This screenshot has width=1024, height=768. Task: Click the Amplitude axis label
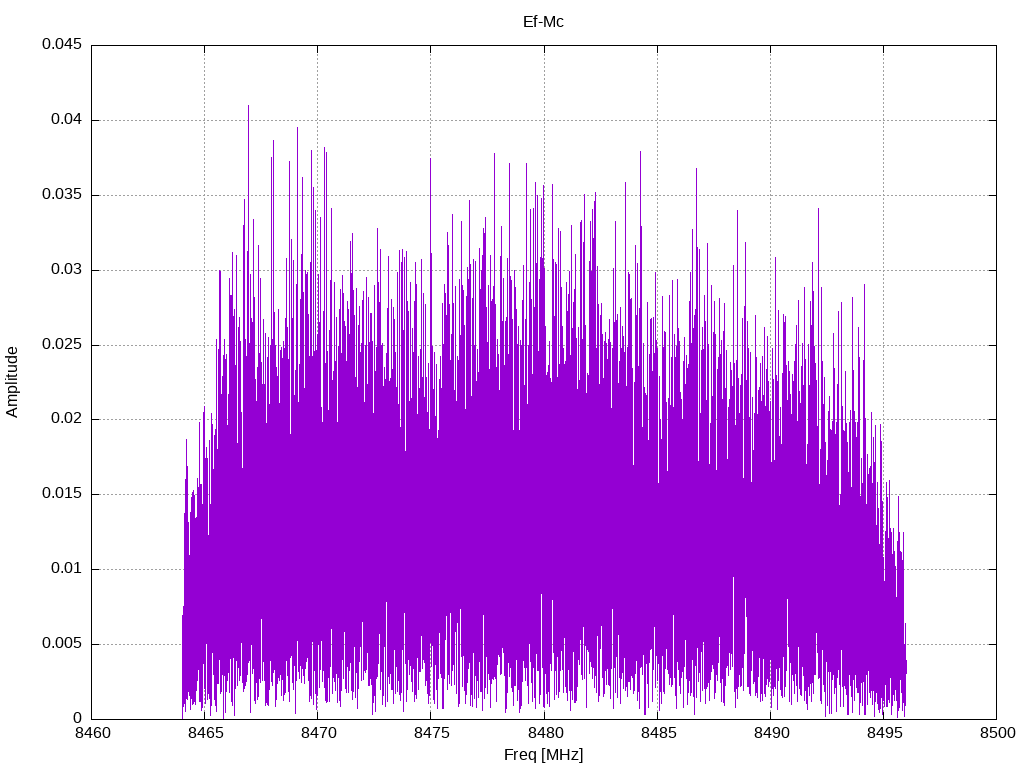coord(12,382)
